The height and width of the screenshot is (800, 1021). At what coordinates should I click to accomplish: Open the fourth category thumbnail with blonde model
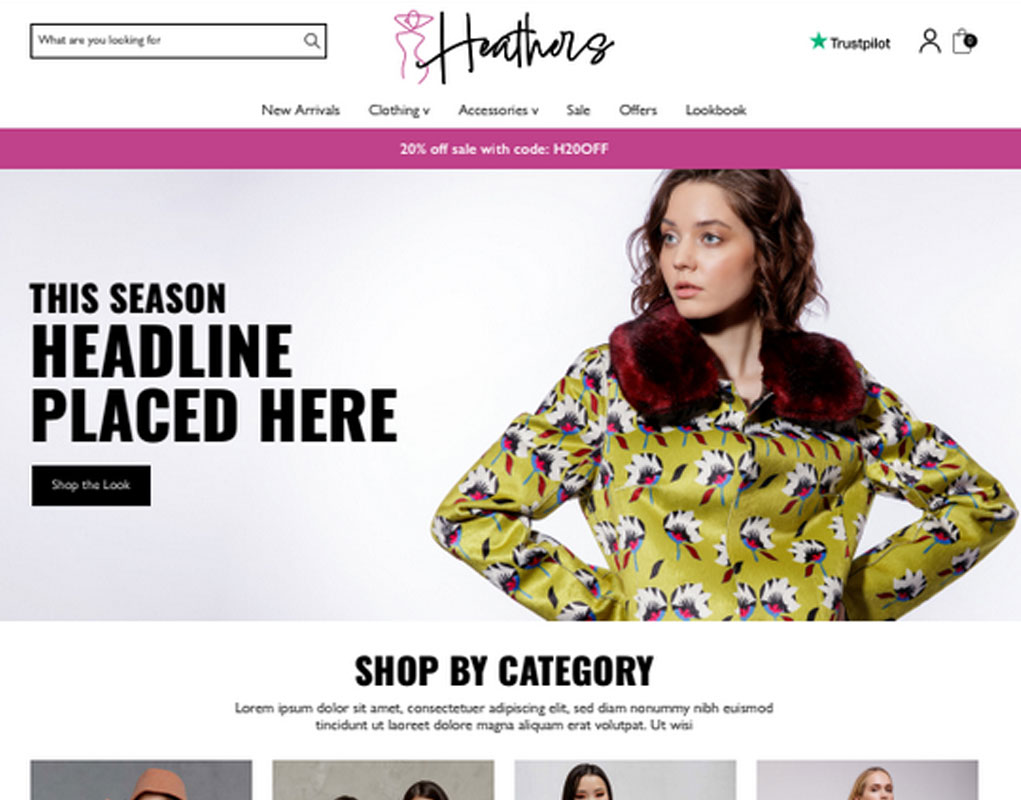pyautogui.click(x=867, y=780)
